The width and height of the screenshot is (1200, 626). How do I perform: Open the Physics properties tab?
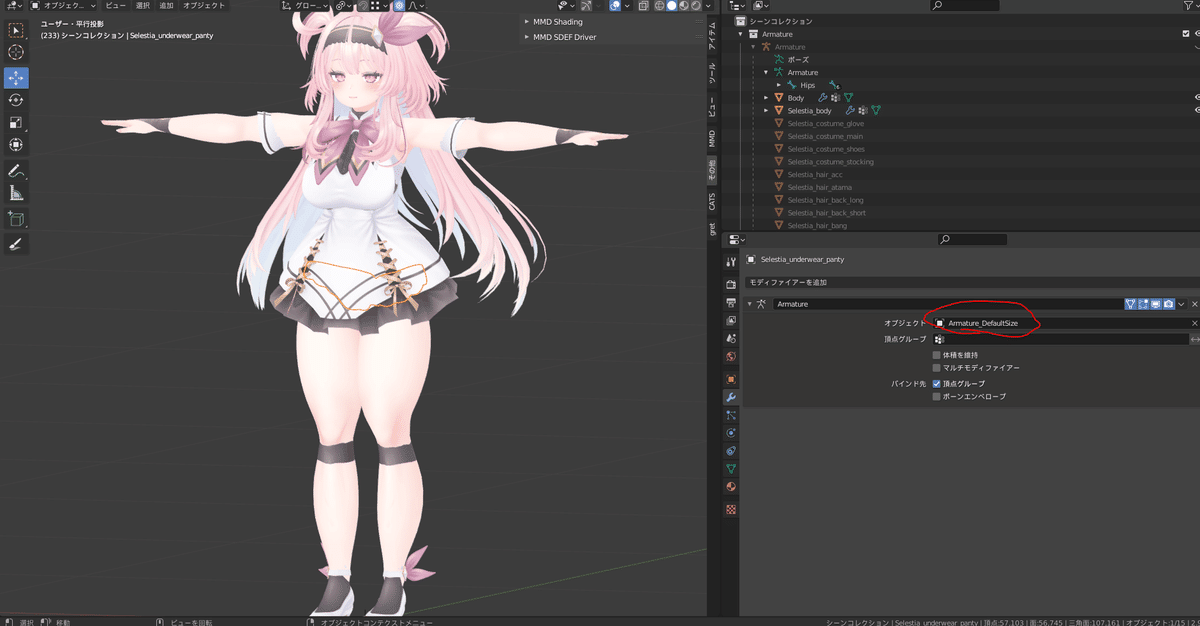(731, 433)
